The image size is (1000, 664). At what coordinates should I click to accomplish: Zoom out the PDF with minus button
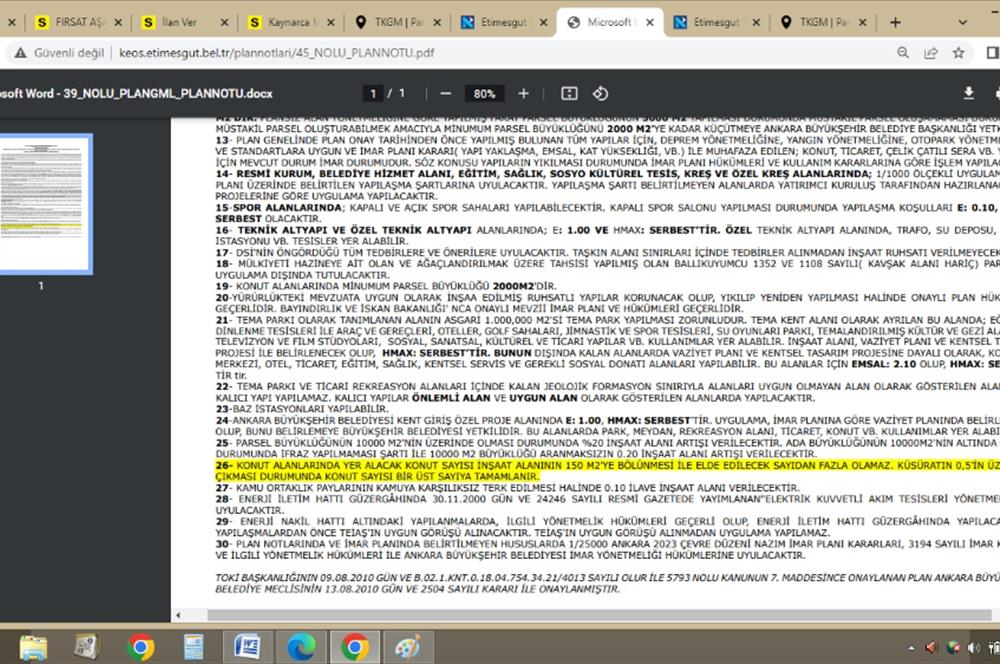click(446, 93)
